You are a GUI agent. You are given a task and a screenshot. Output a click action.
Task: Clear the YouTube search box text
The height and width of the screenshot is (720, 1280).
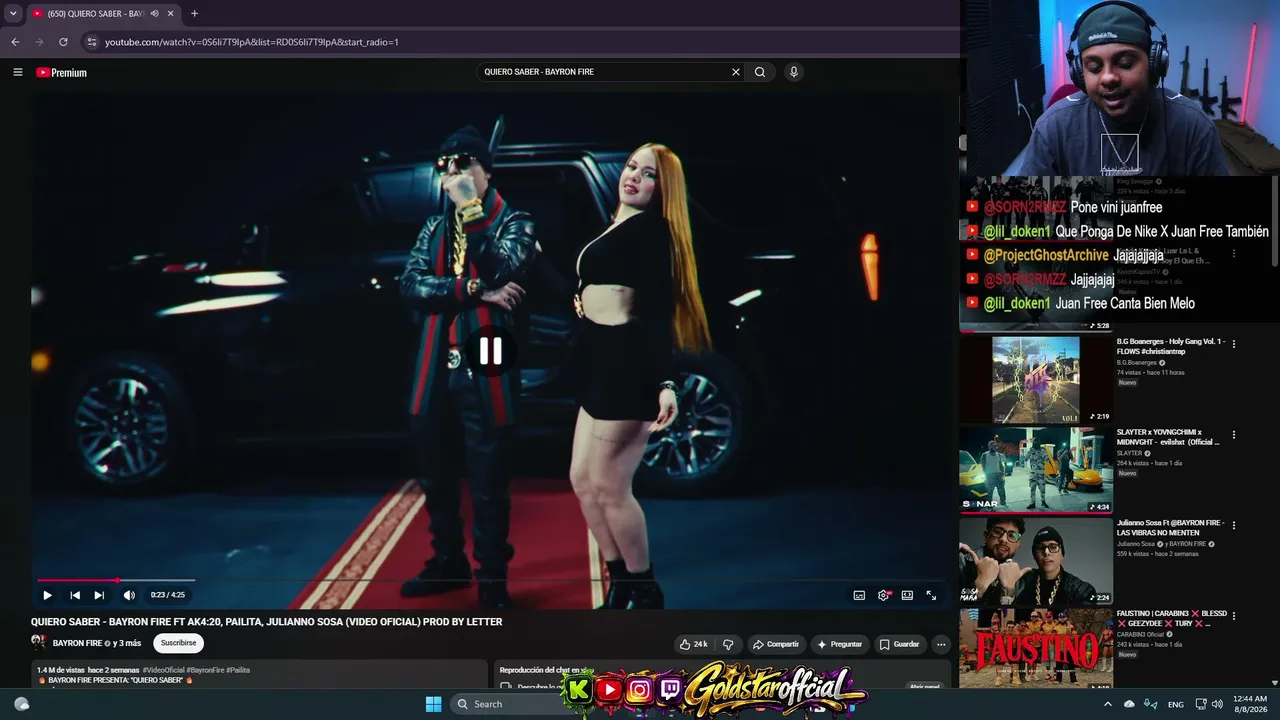736,72
